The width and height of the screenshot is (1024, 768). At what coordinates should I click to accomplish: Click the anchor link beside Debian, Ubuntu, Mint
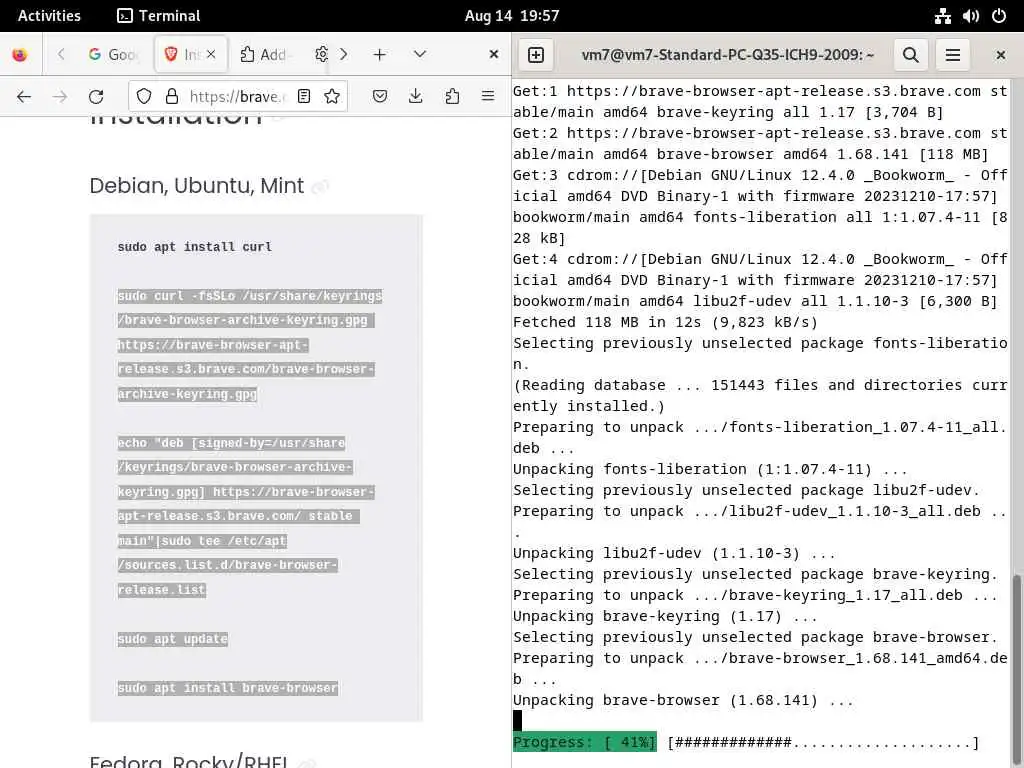319,187
